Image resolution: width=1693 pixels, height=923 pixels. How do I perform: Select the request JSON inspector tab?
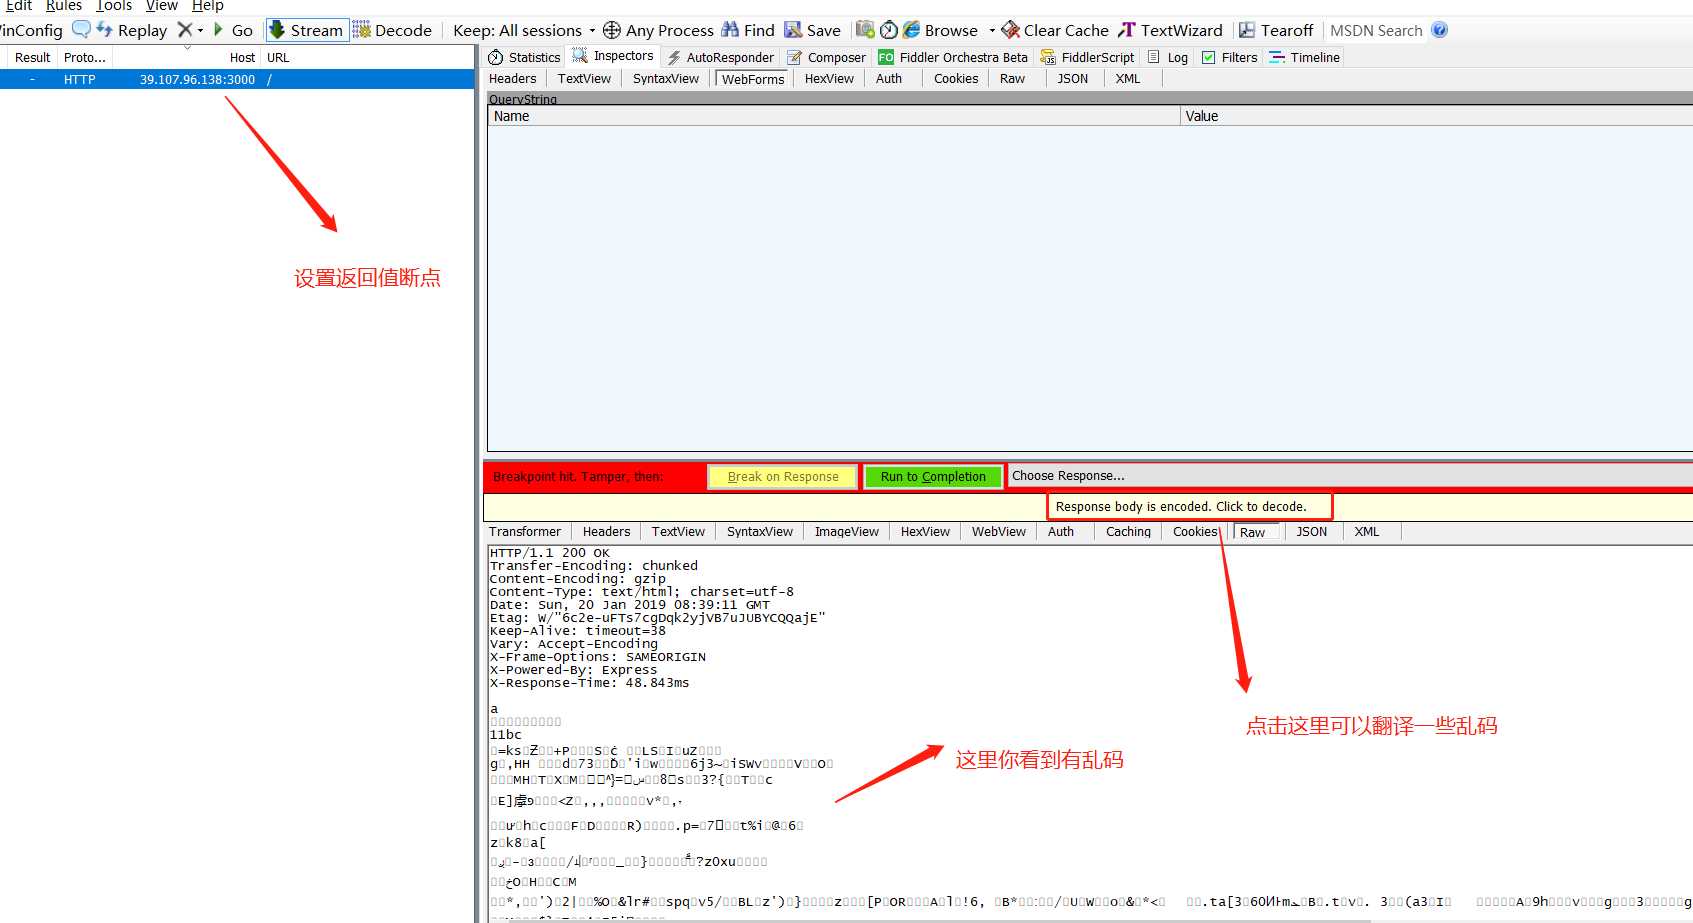1073,79
